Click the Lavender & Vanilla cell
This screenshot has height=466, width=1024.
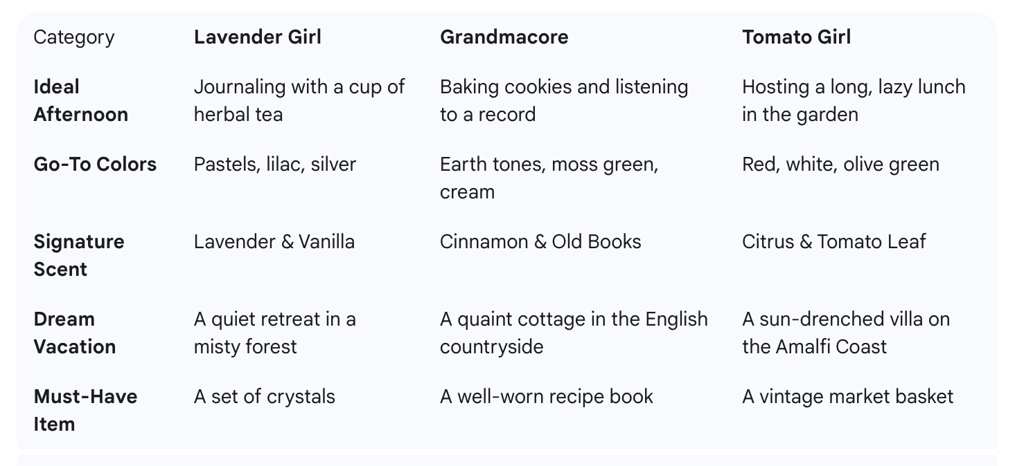(274, 242)
